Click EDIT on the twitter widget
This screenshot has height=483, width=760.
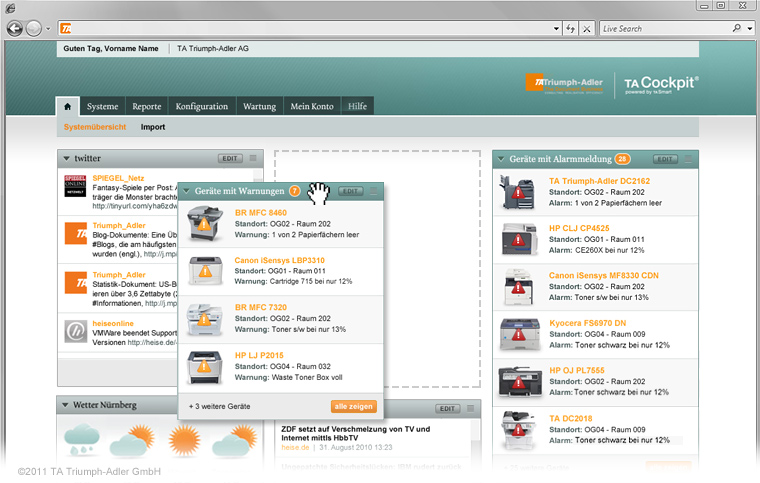(x=230, y=158)
